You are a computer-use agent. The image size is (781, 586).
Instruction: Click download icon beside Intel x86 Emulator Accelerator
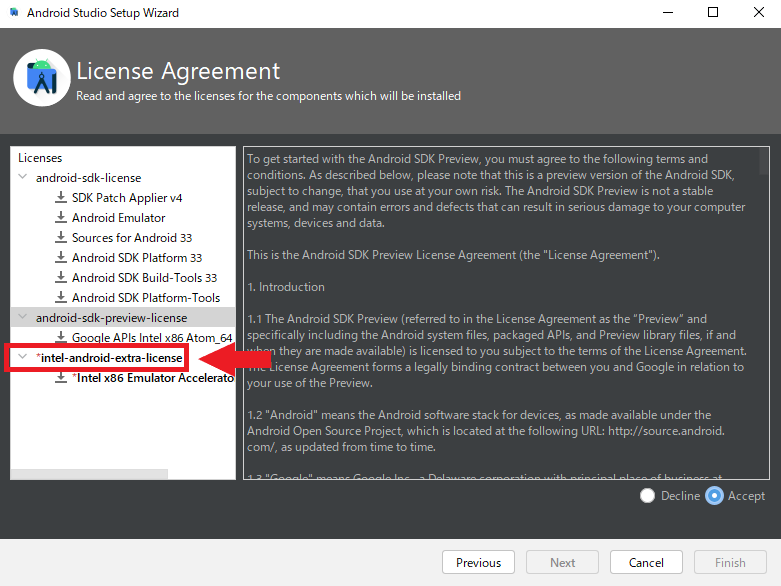point(61,377)
